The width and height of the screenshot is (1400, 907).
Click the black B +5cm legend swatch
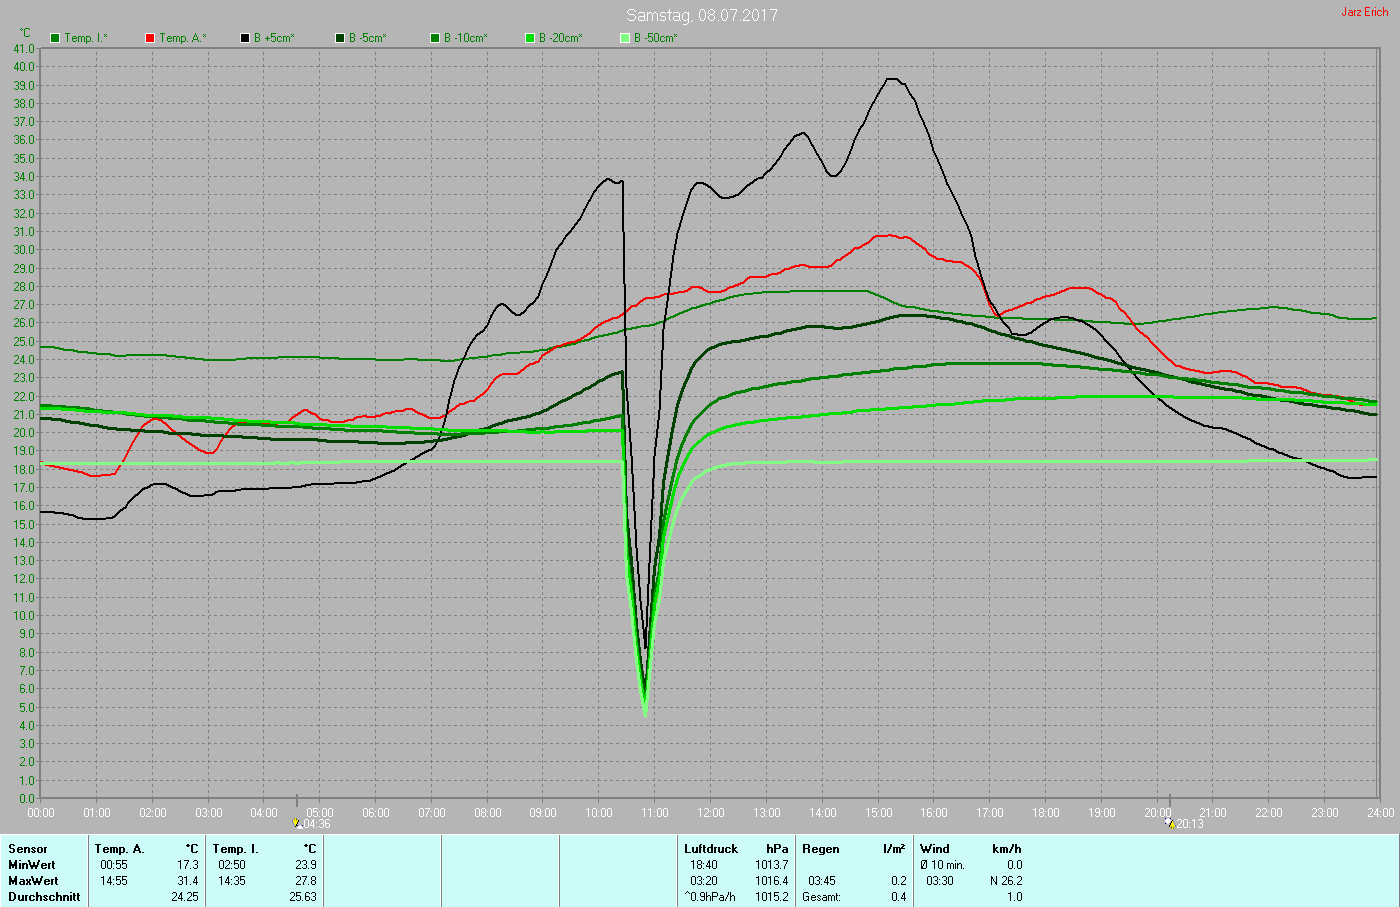click(x=245, y=38)
